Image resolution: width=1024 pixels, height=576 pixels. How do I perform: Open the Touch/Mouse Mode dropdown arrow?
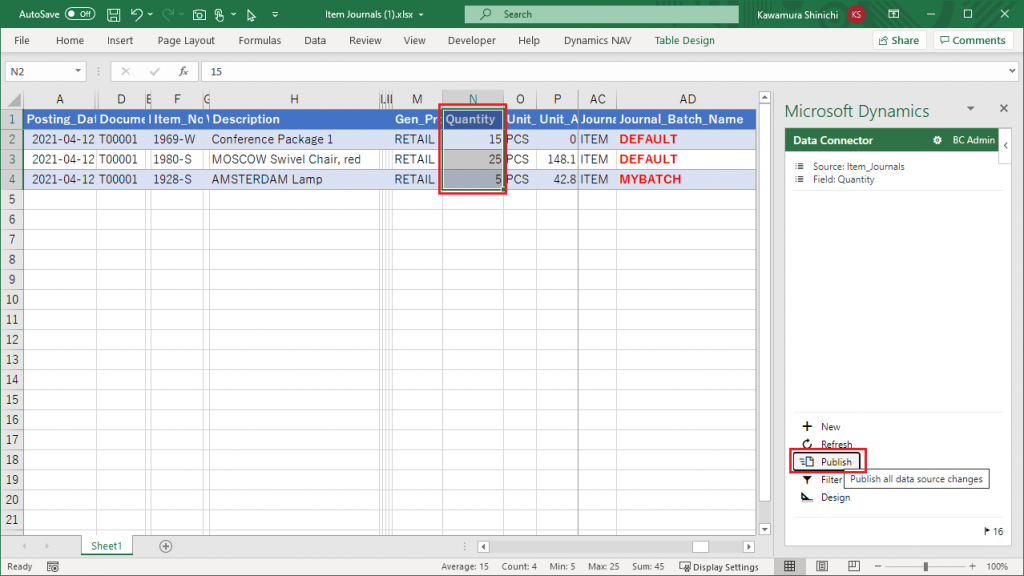233,14
